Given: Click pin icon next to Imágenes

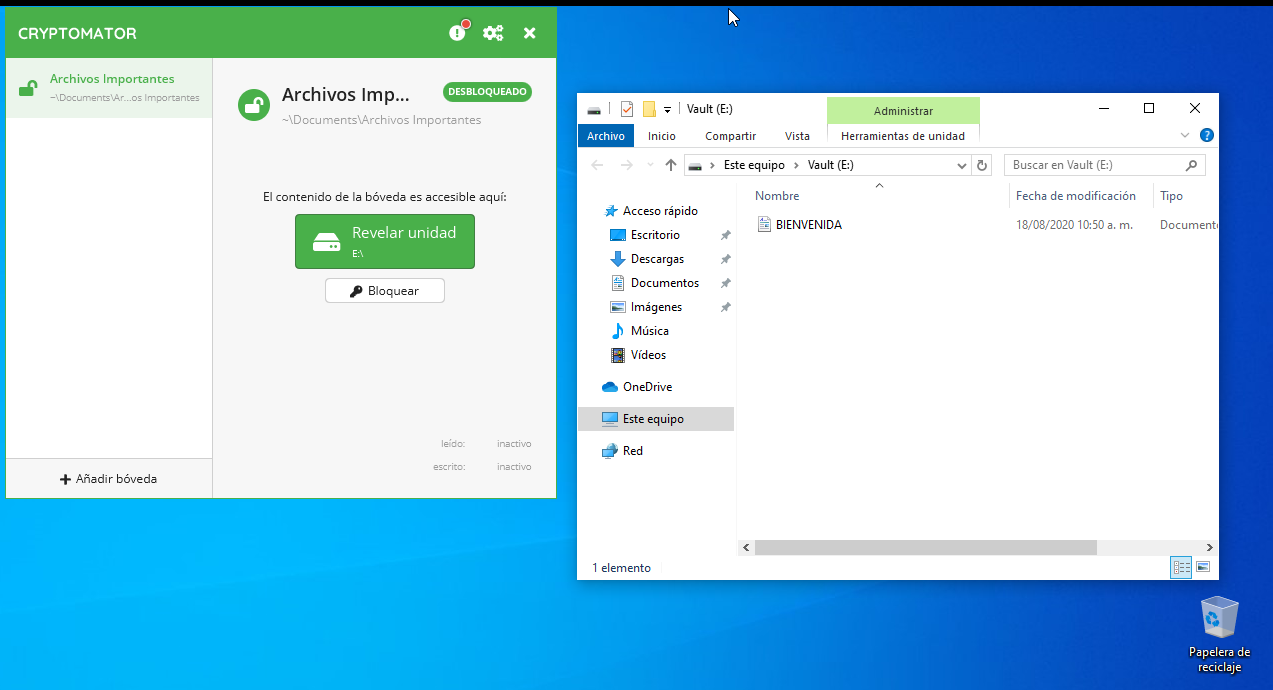Looking at the screenshot, I should pyautogui.click(x=726, y=307).
